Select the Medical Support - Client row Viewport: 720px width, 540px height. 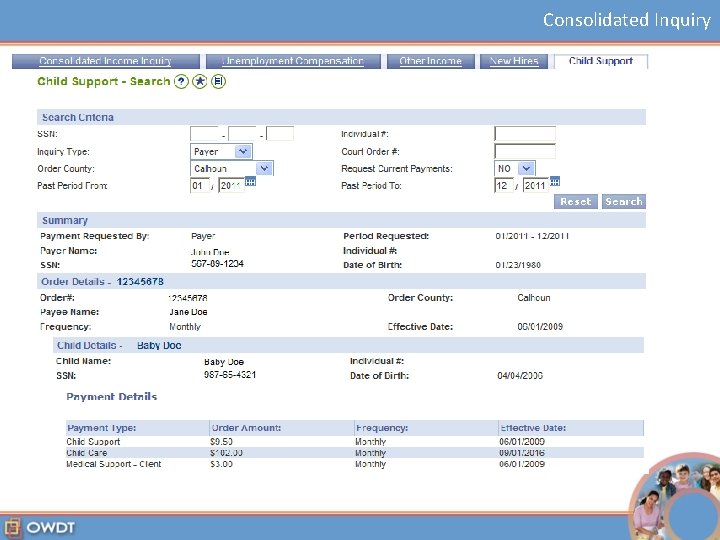pos(354,464)
